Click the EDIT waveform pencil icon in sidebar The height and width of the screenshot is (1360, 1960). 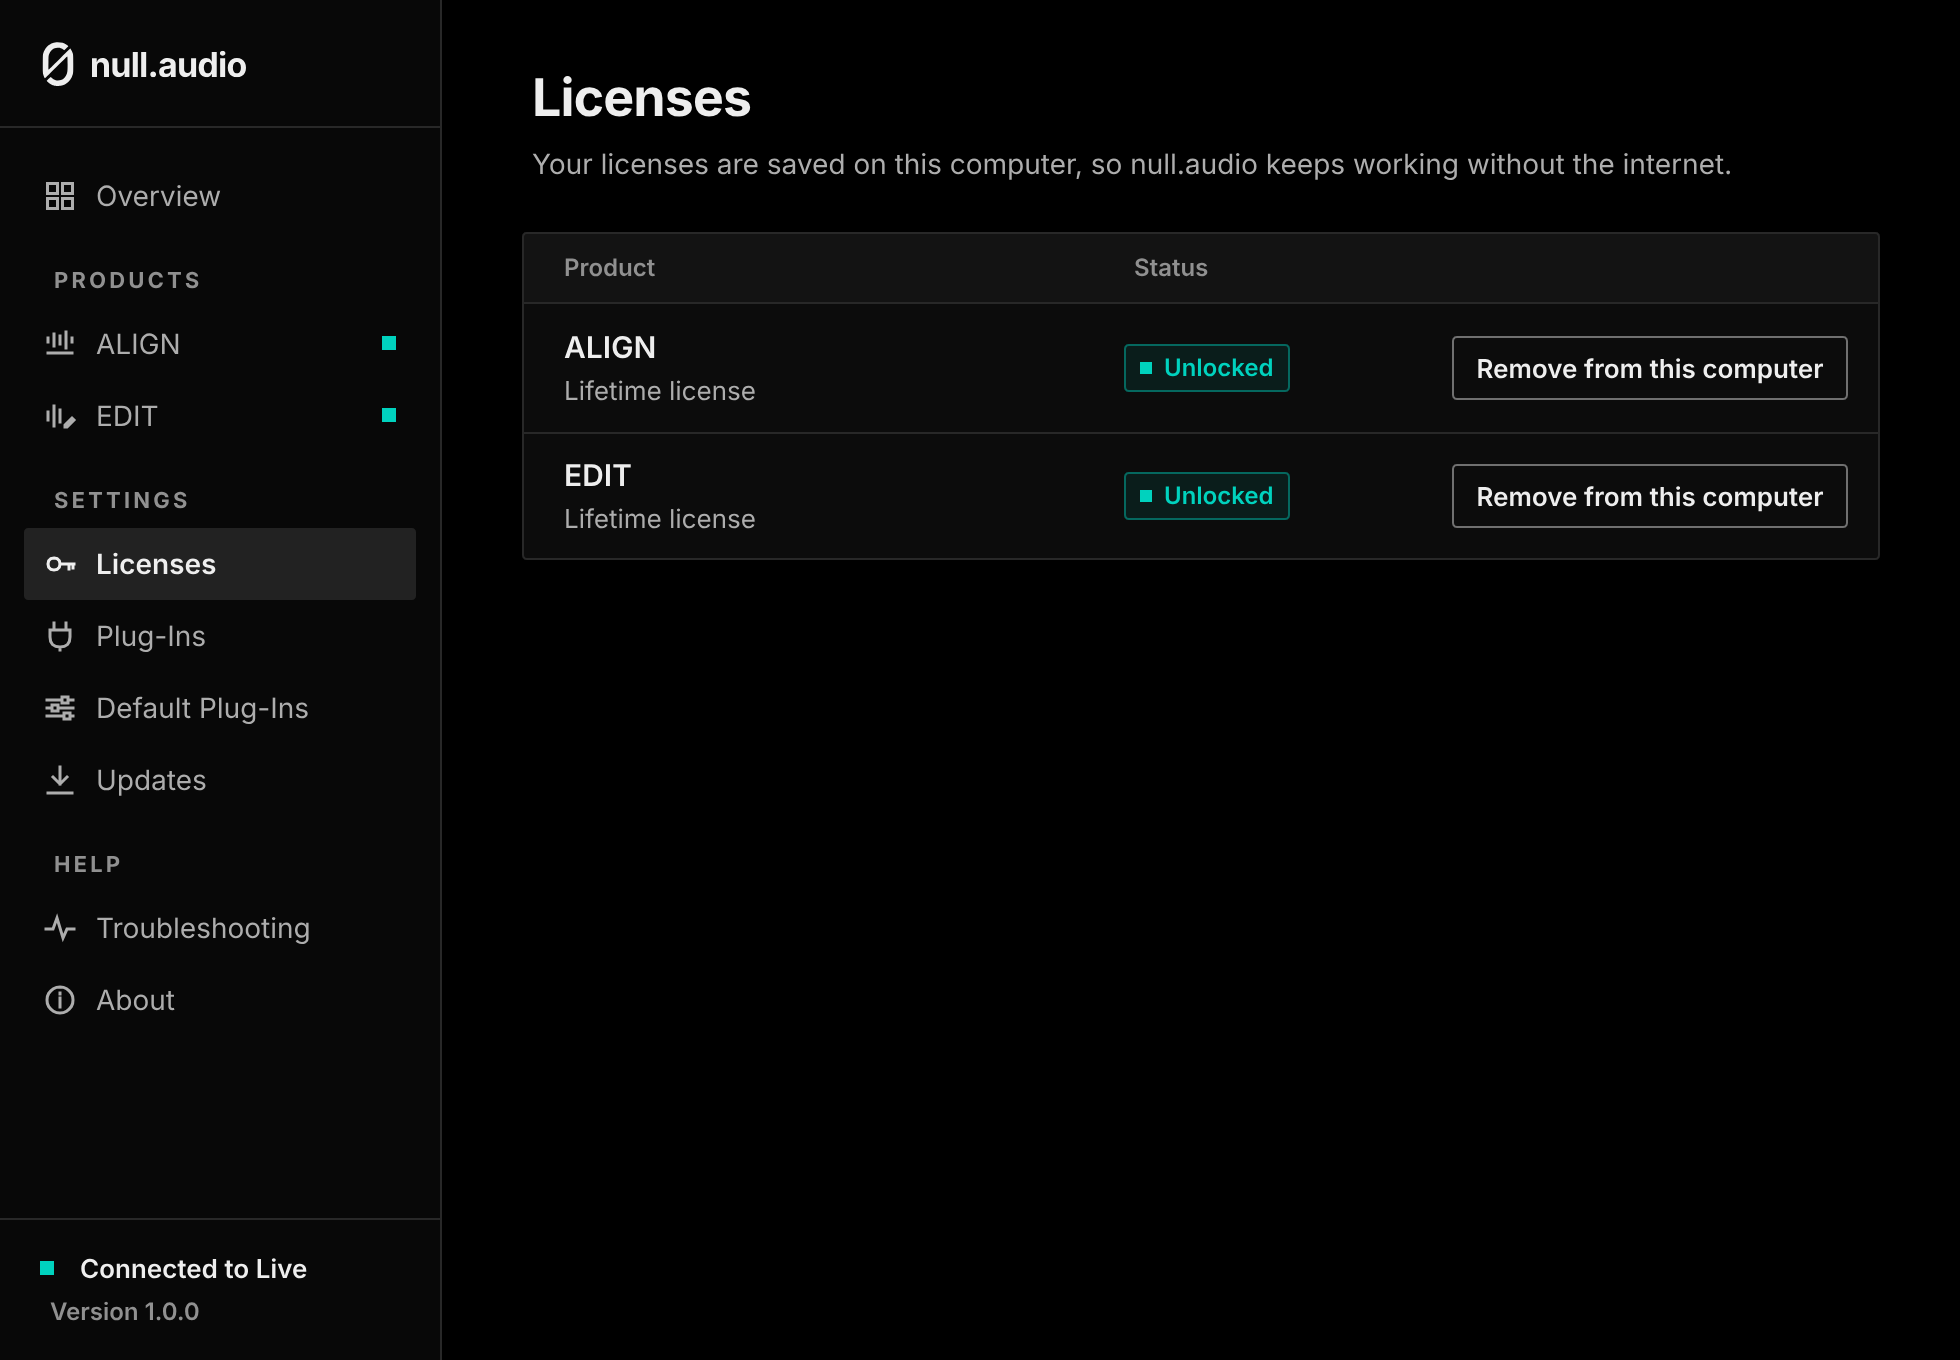click(x=60, y=416)
